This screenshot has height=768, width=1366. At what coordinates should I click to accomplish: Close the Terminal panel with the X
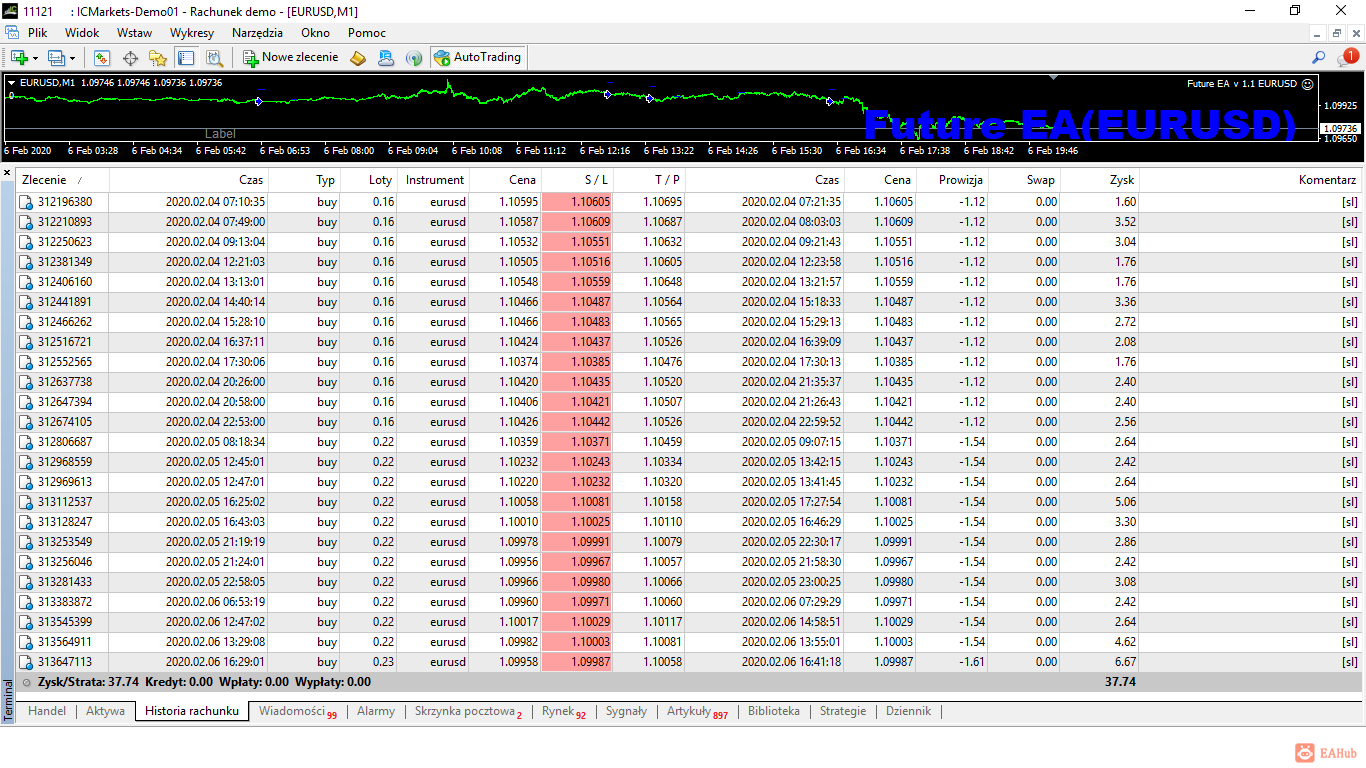coord(7,173)
